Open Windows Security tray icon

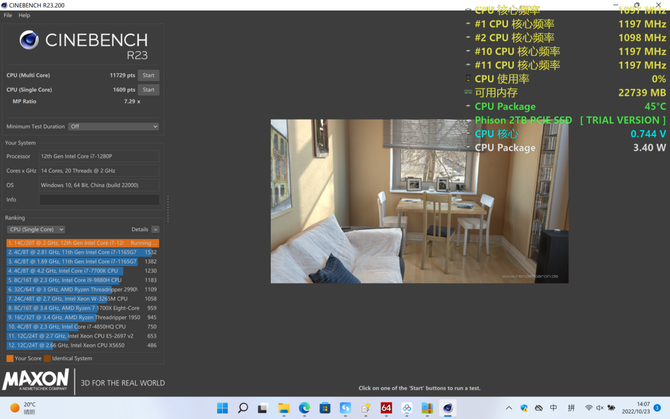pyautogui.click(x=524, y=408)
